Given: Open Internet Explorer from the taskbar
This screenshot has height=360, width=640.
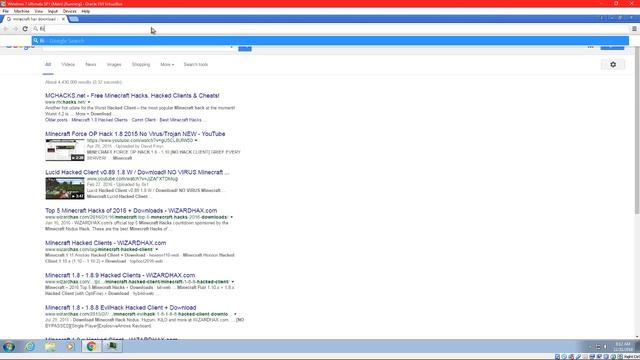Looking at the screenshot, I should click(x=30, y=347).
